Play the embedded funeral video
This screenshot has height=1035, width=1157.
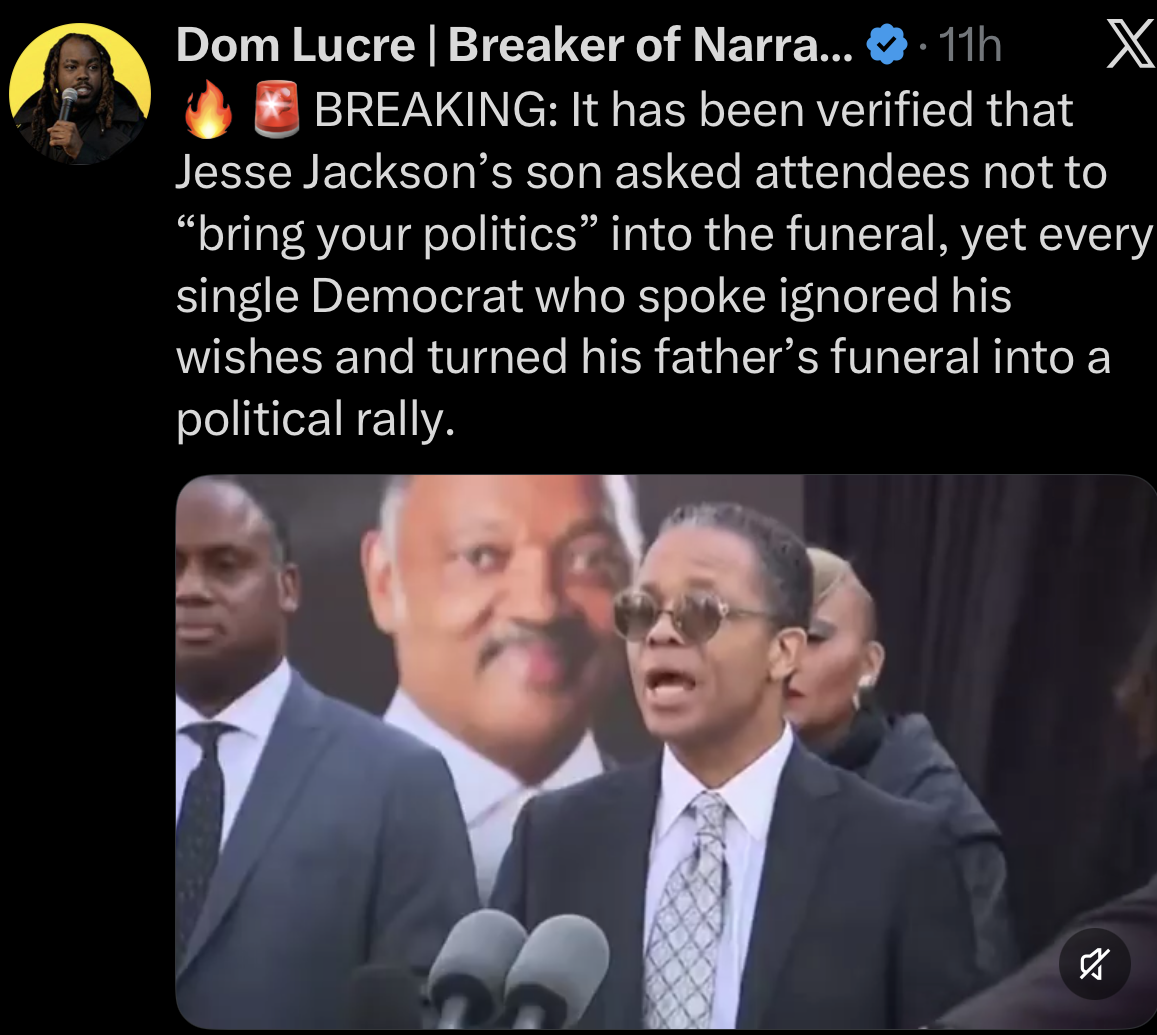coord(666,752)
